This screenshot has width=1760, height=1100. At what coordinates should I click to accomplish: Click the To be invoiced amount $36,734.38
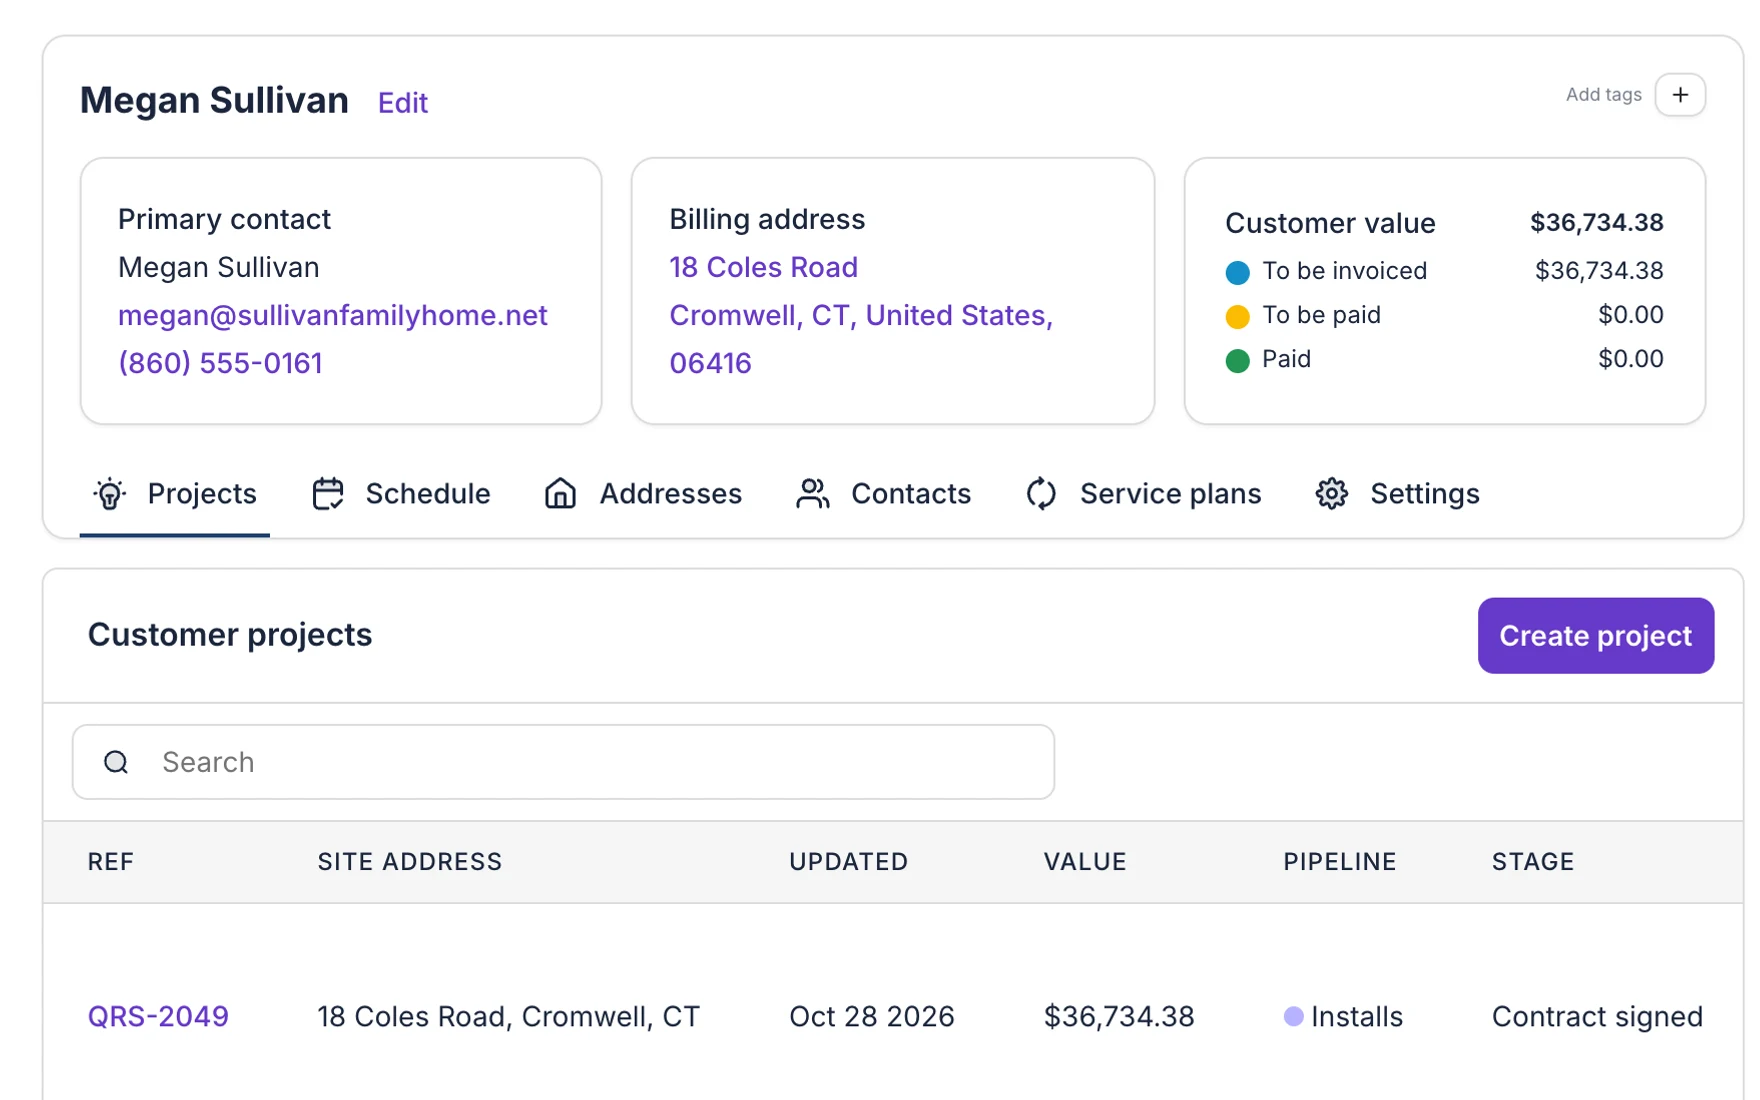1599,271
